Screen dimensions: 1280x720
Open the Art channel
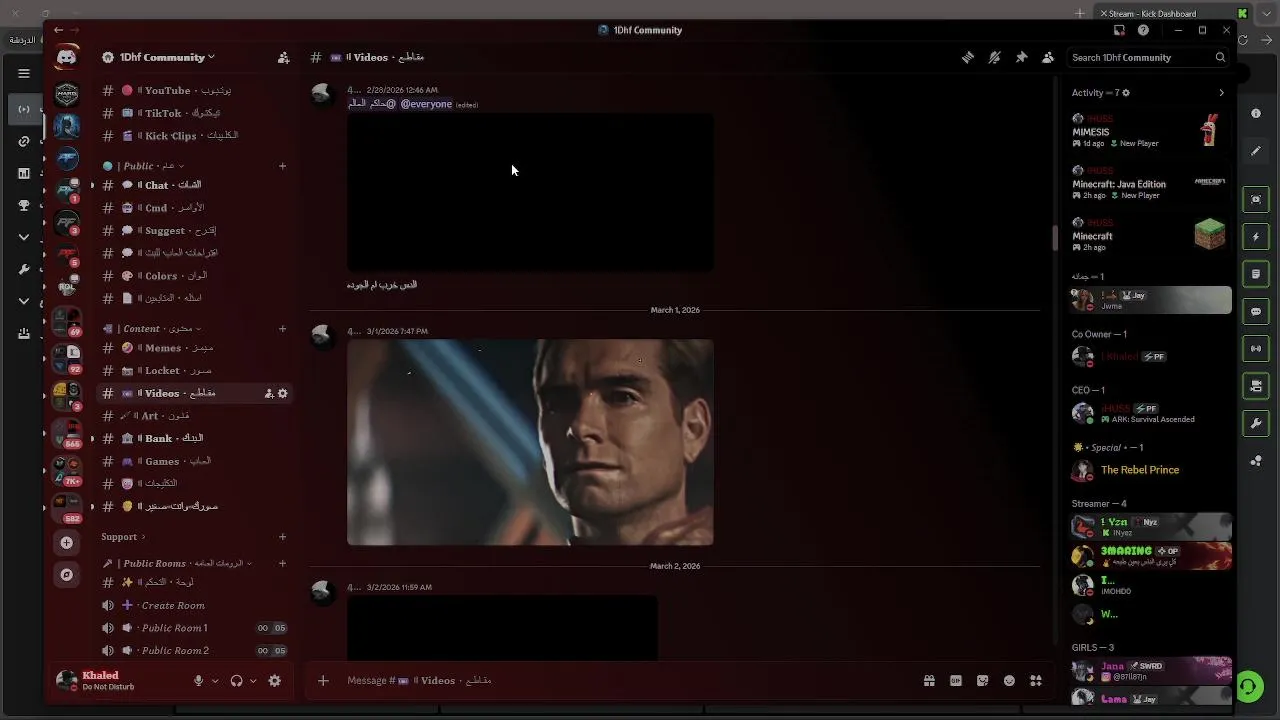coord(195,416)
